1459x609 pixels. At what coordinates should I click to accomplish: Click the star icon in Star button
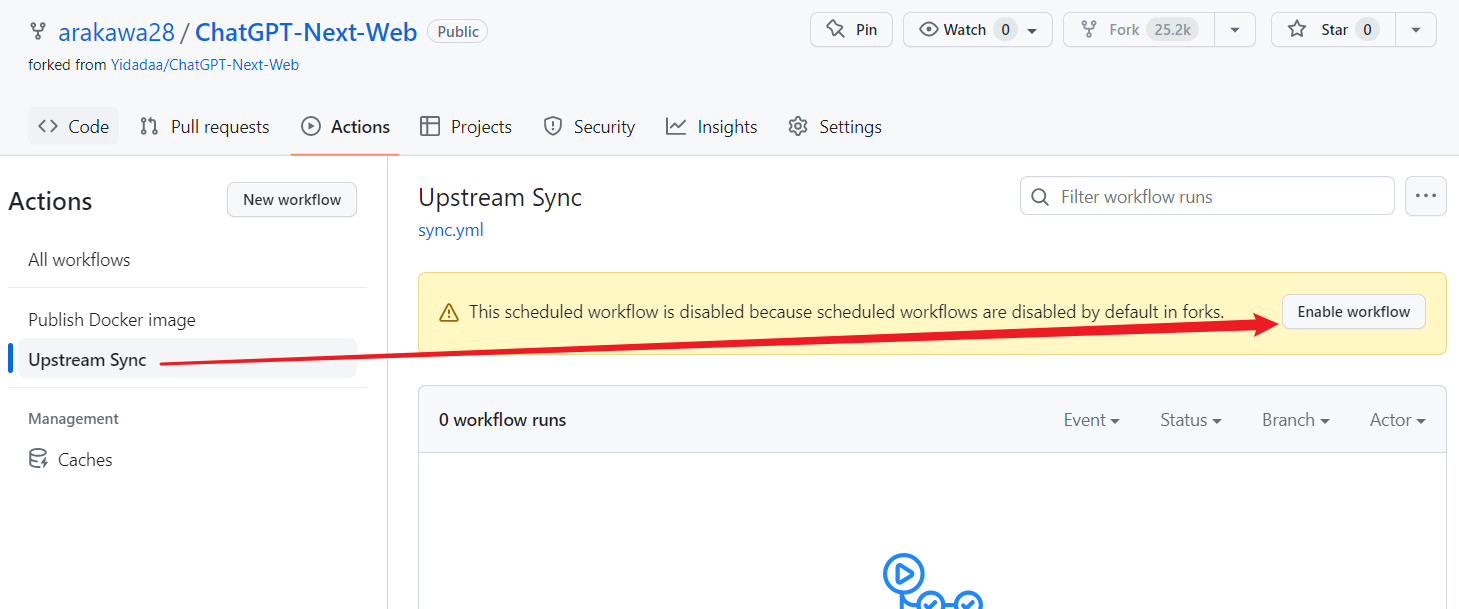click(x=1297, y=30)
